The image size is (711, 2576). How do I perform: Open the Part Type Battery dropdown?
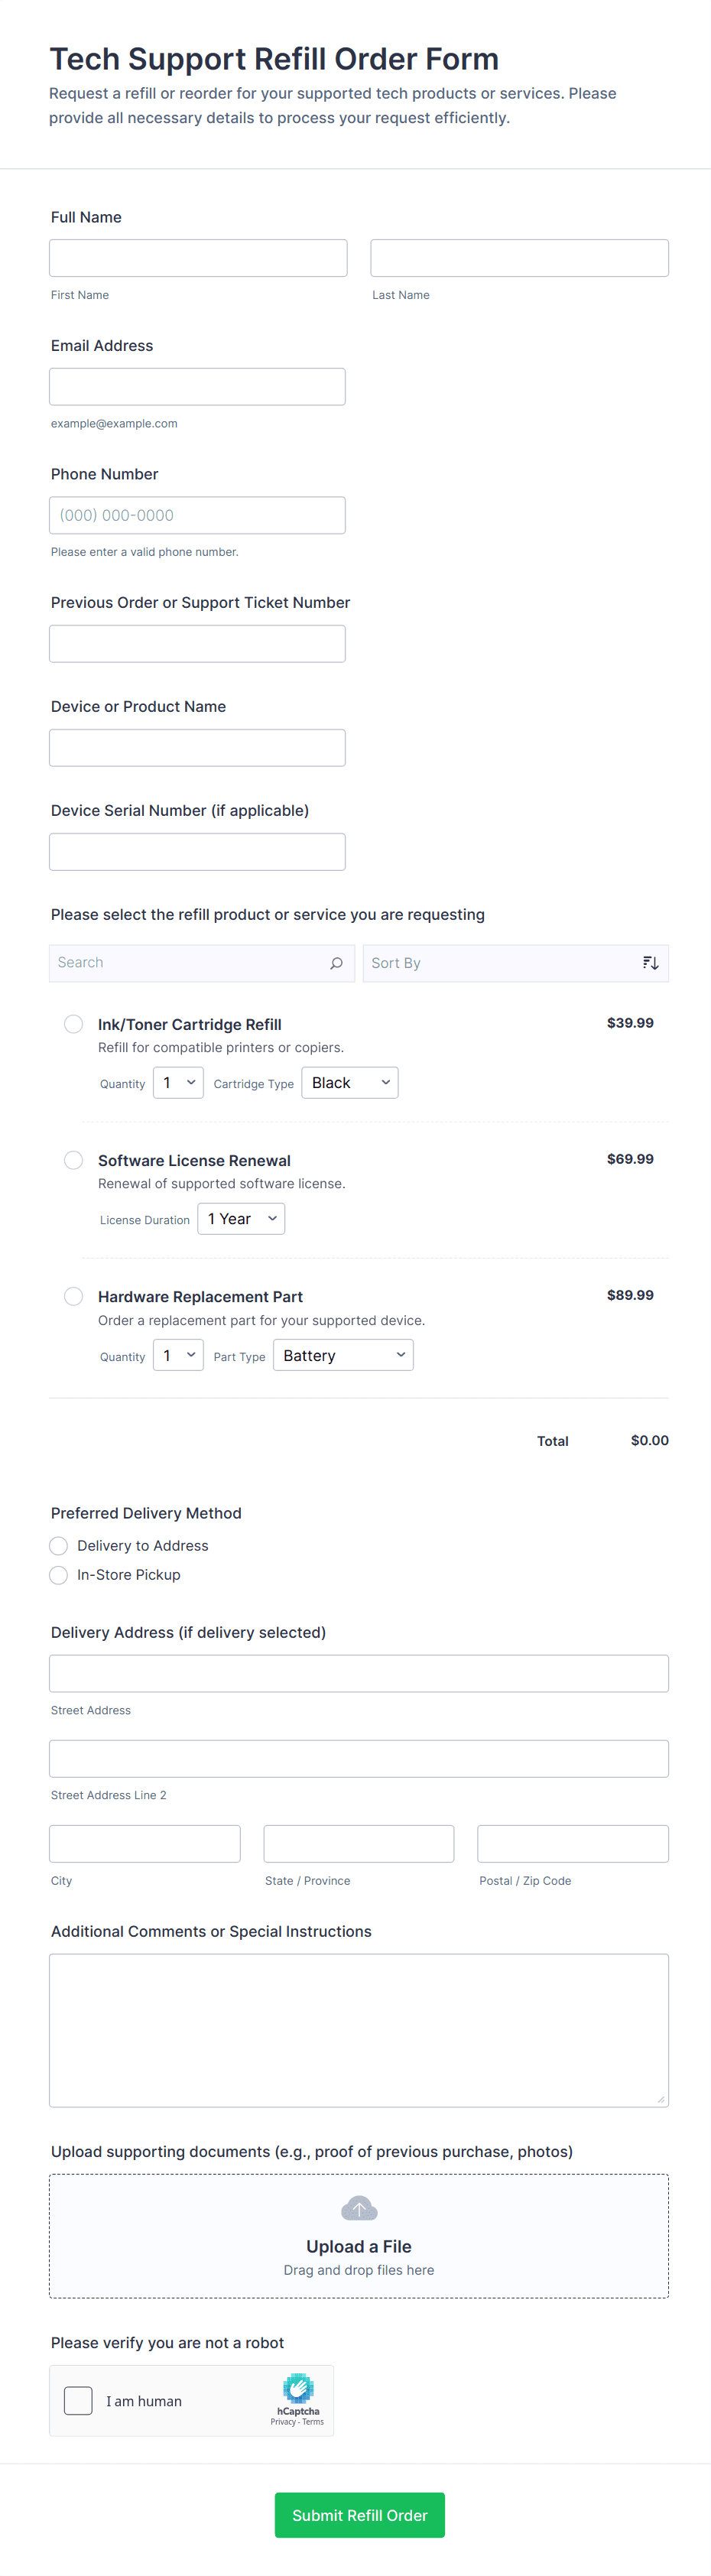(x=343, y=1355)
